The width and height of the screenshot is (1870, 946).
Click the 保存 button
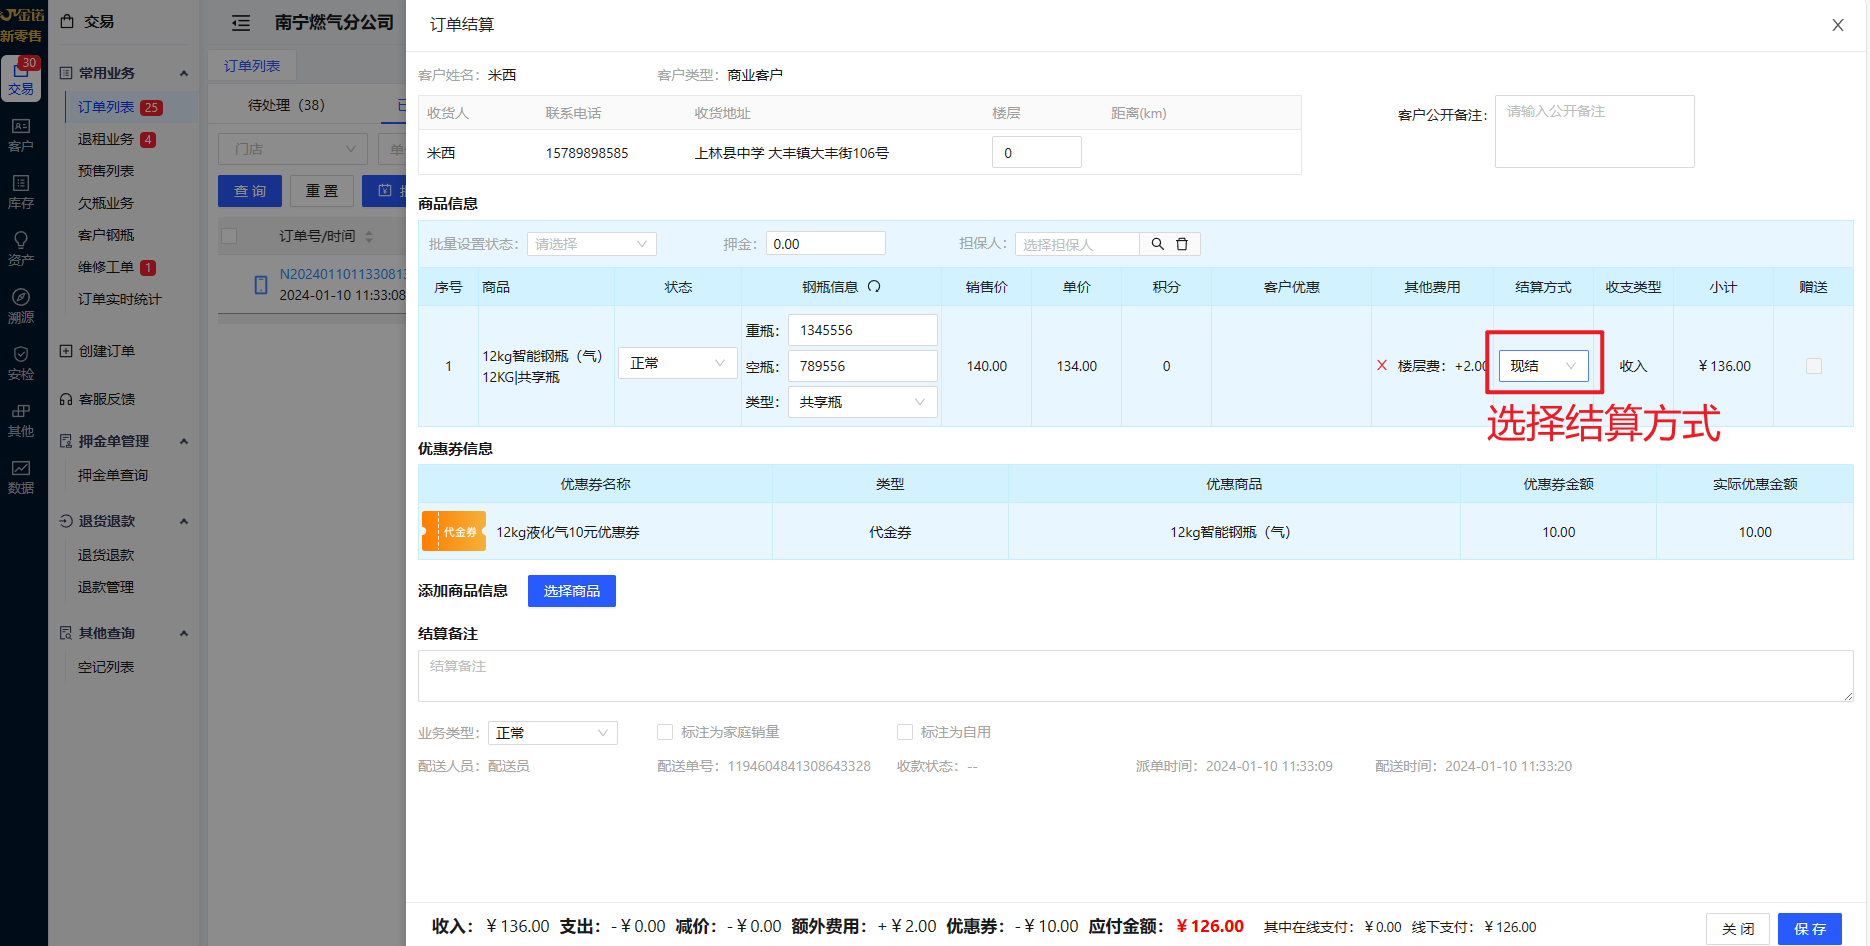(x=1810, y=929)
